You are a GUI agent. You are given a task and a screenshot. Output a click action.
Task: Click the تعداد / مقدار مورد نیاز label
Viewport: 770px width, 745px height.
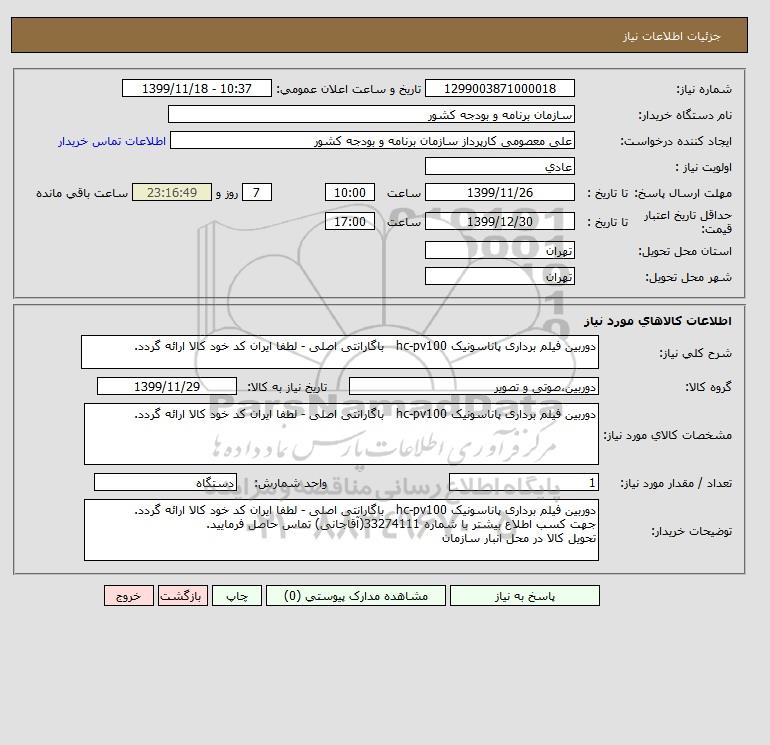676,483
